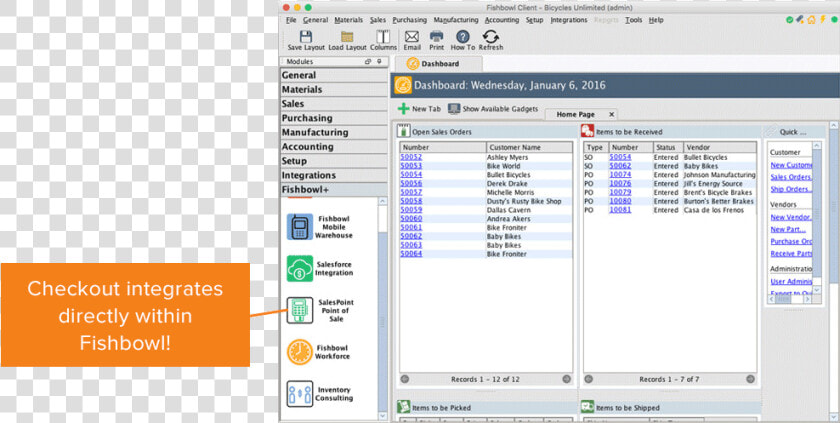Screen dimensions: 840x423
Task: Open the Help menu
Action: tap(656, 20)
